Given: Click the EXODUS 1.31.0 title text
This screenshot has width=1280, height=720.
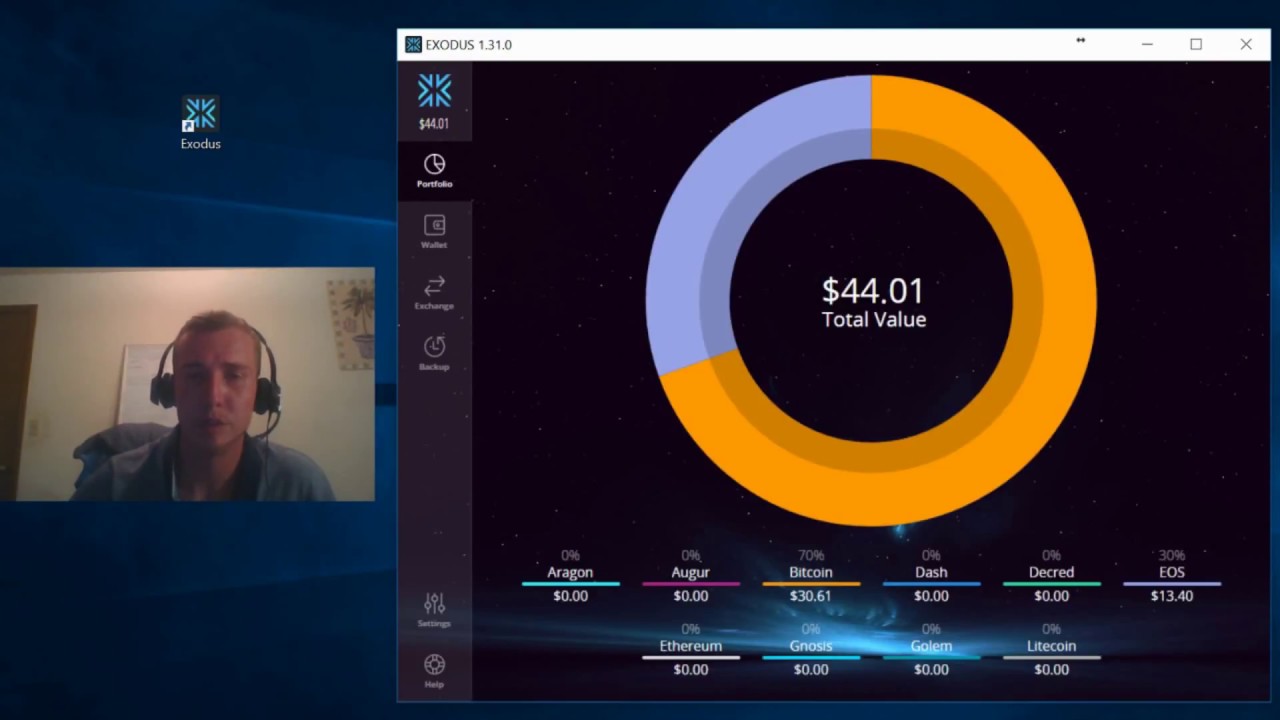Looking at the screenshot, I should click(x=468, y=45).
